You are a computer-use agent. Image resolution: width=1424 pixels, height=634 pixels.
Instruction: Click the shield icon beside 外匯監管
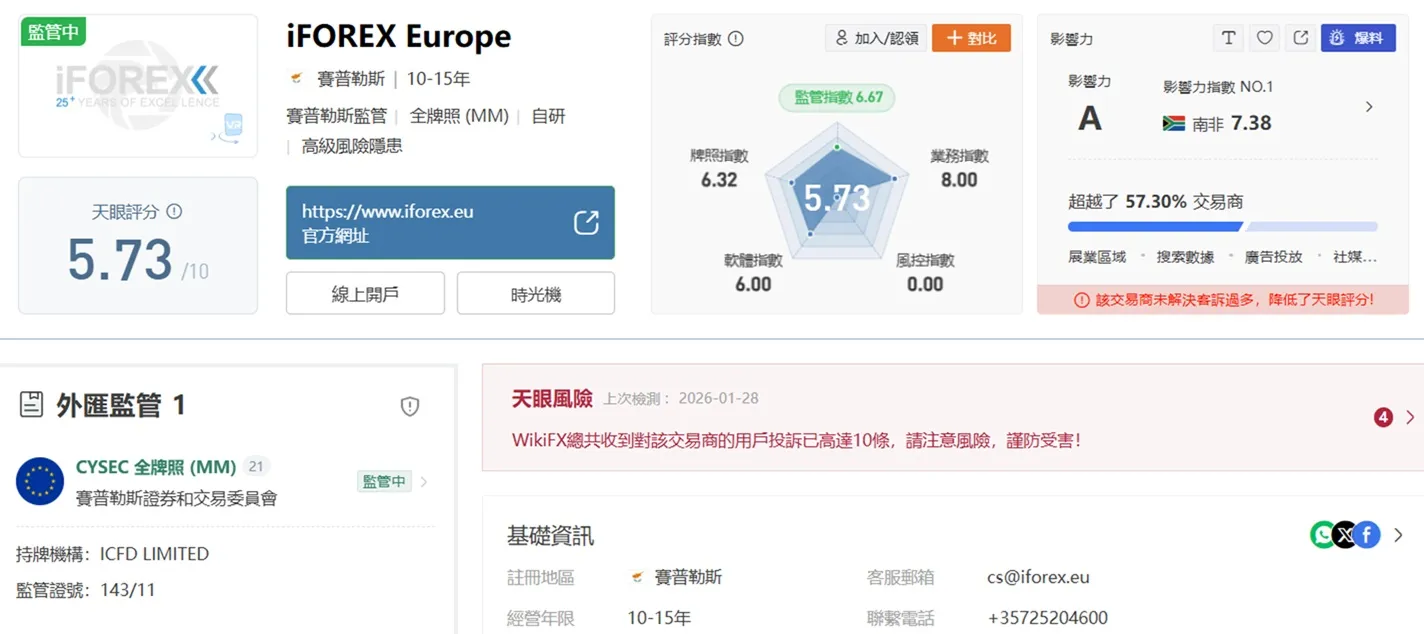(409, 406)
